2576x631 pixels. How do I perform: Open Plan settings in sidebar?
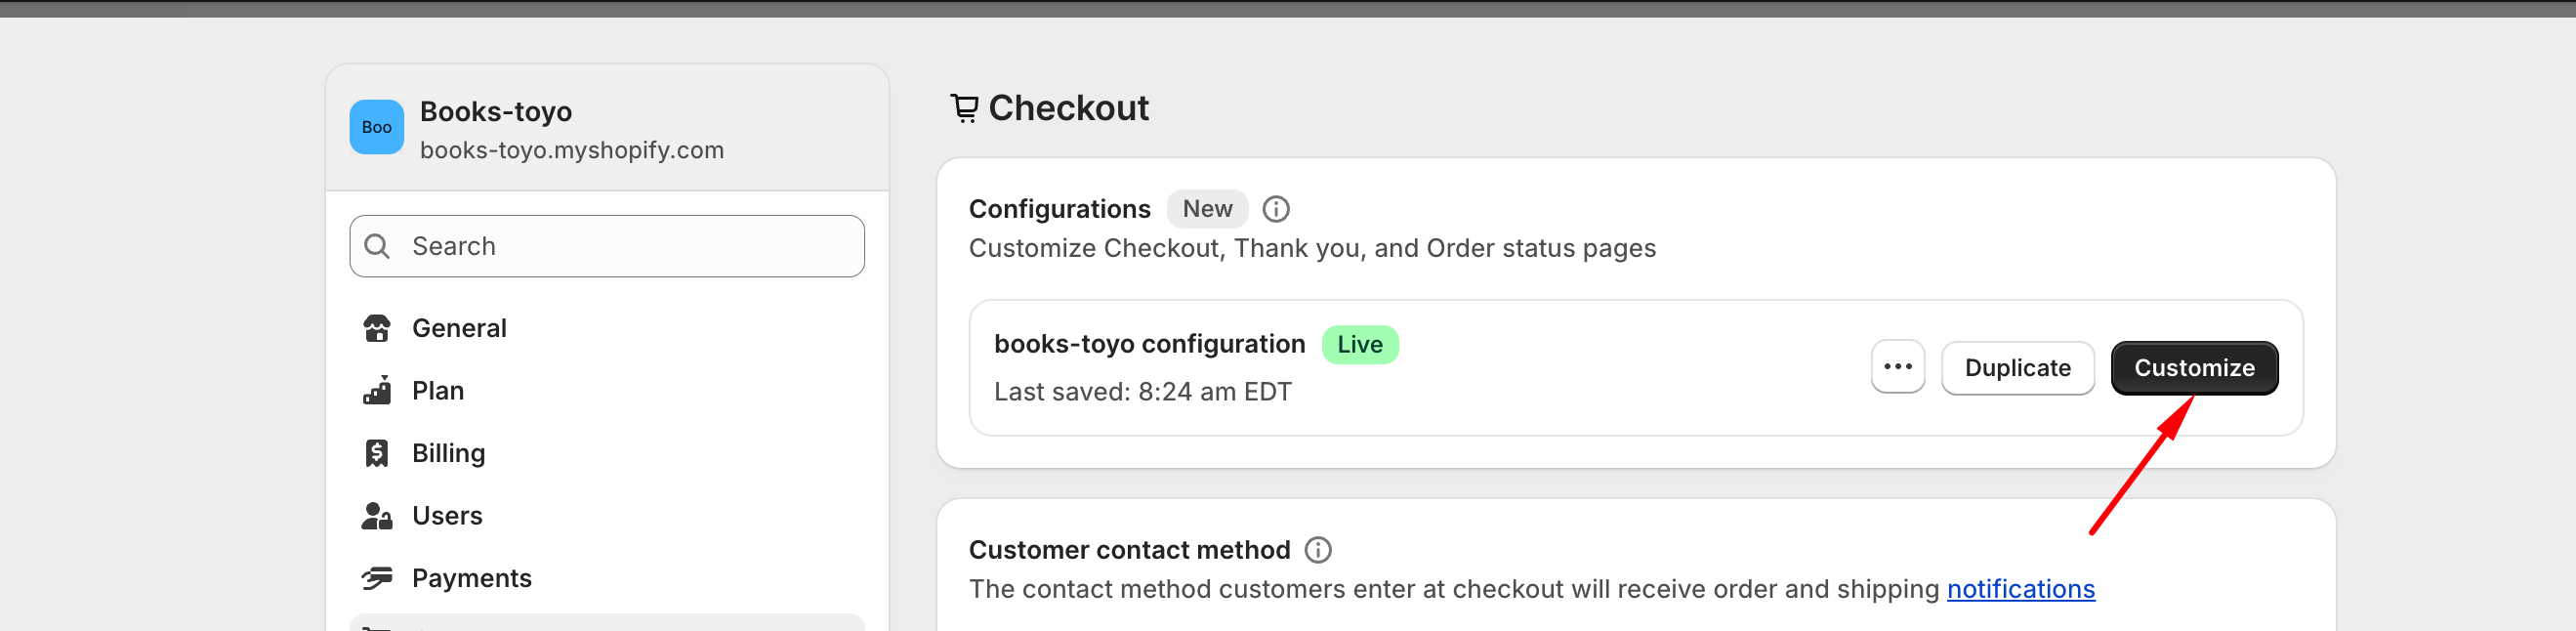pos(606,391)
